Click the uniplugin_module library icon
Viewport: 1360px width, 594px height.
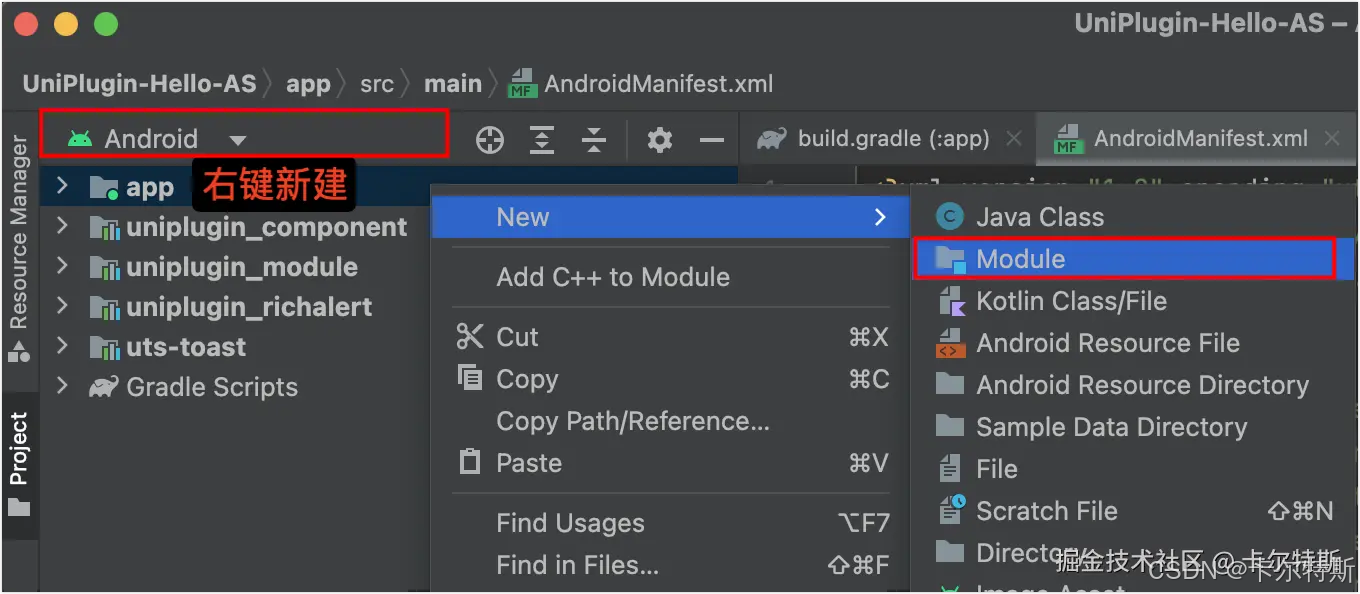(x=104, y=267)
